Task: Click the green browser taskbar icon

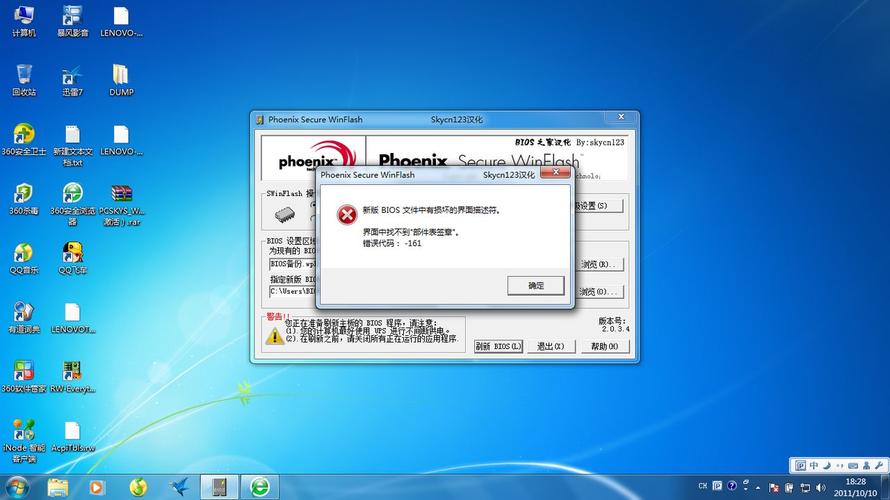Action: click(x=260, y=487)
